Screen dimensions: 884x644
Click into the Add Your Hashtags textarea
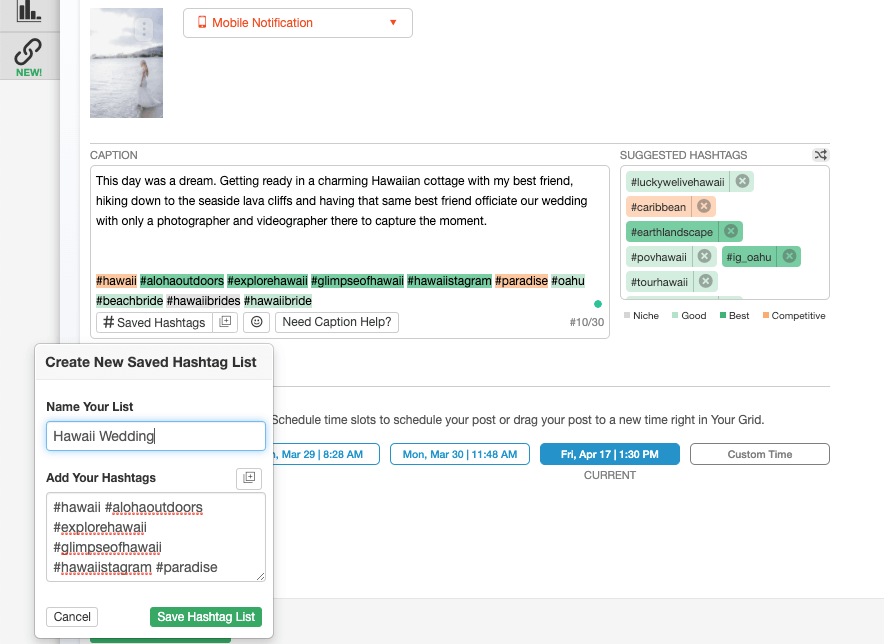156,537
